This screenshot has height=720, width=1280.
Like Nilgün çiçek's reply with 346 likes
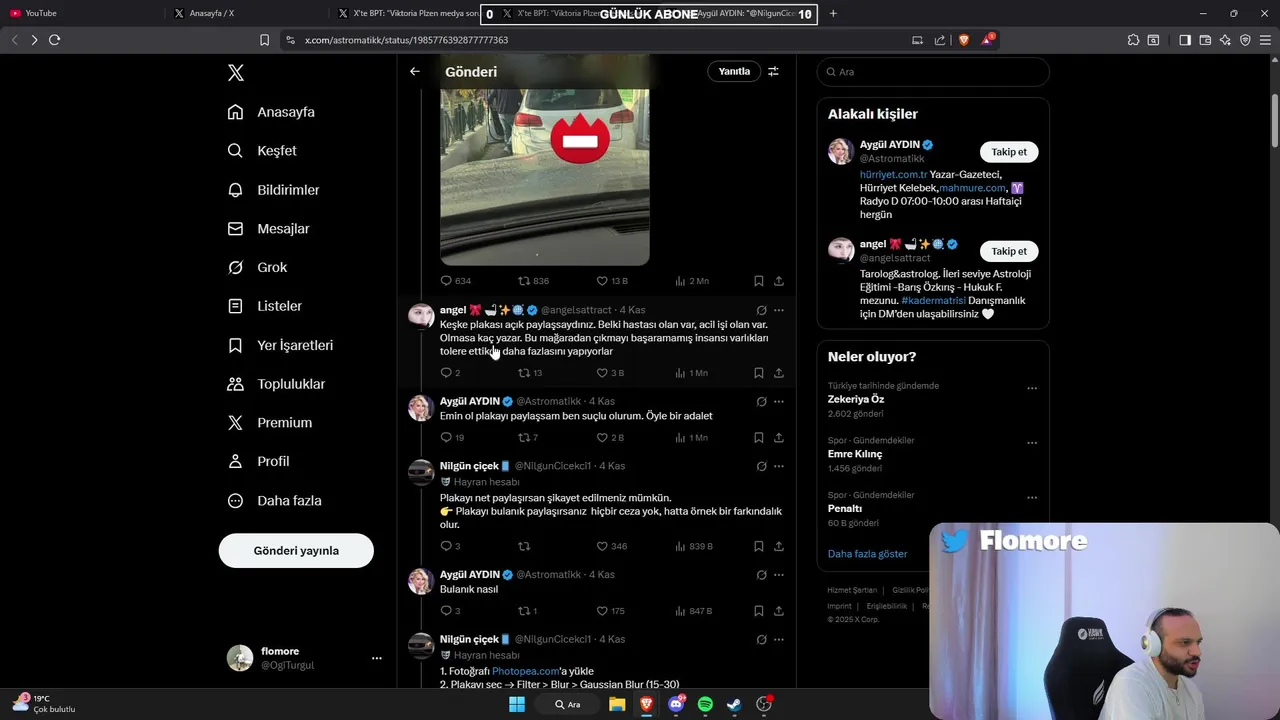612,546
